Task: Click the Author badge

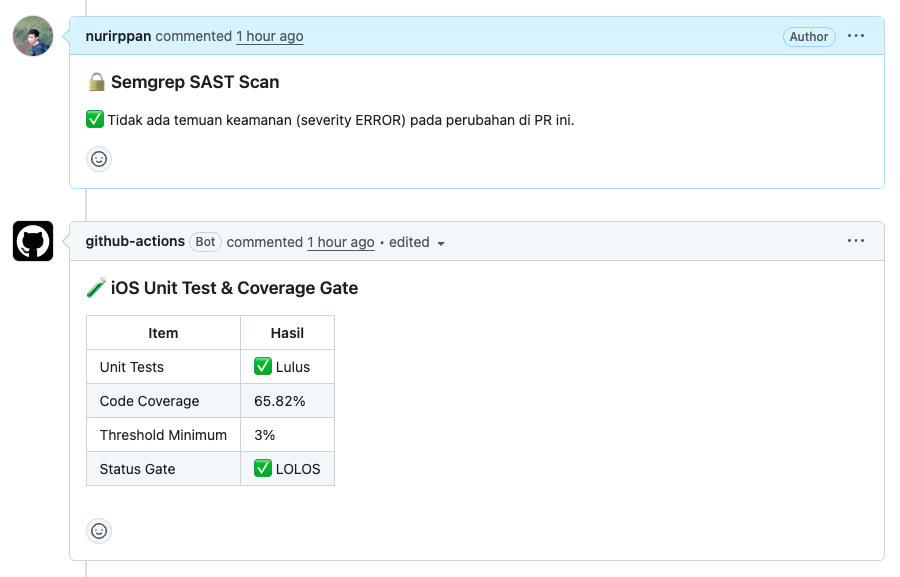Action: (809, 37)
